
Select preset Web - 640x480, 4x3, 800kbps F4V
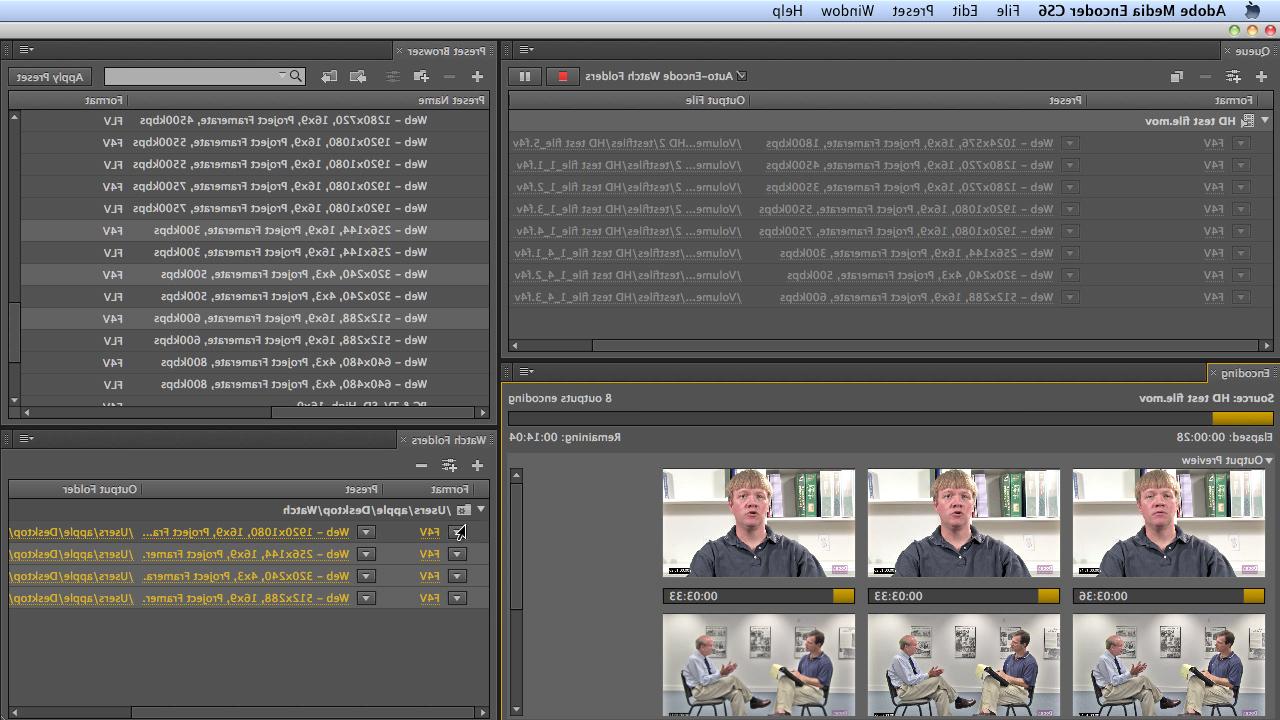254,362
